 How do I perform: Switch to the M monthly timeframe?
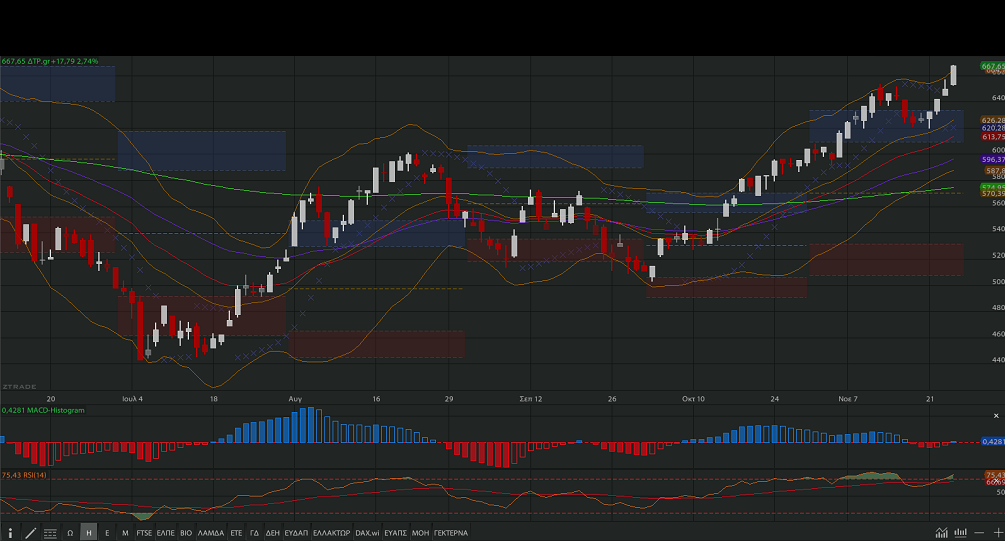point(125,533)
